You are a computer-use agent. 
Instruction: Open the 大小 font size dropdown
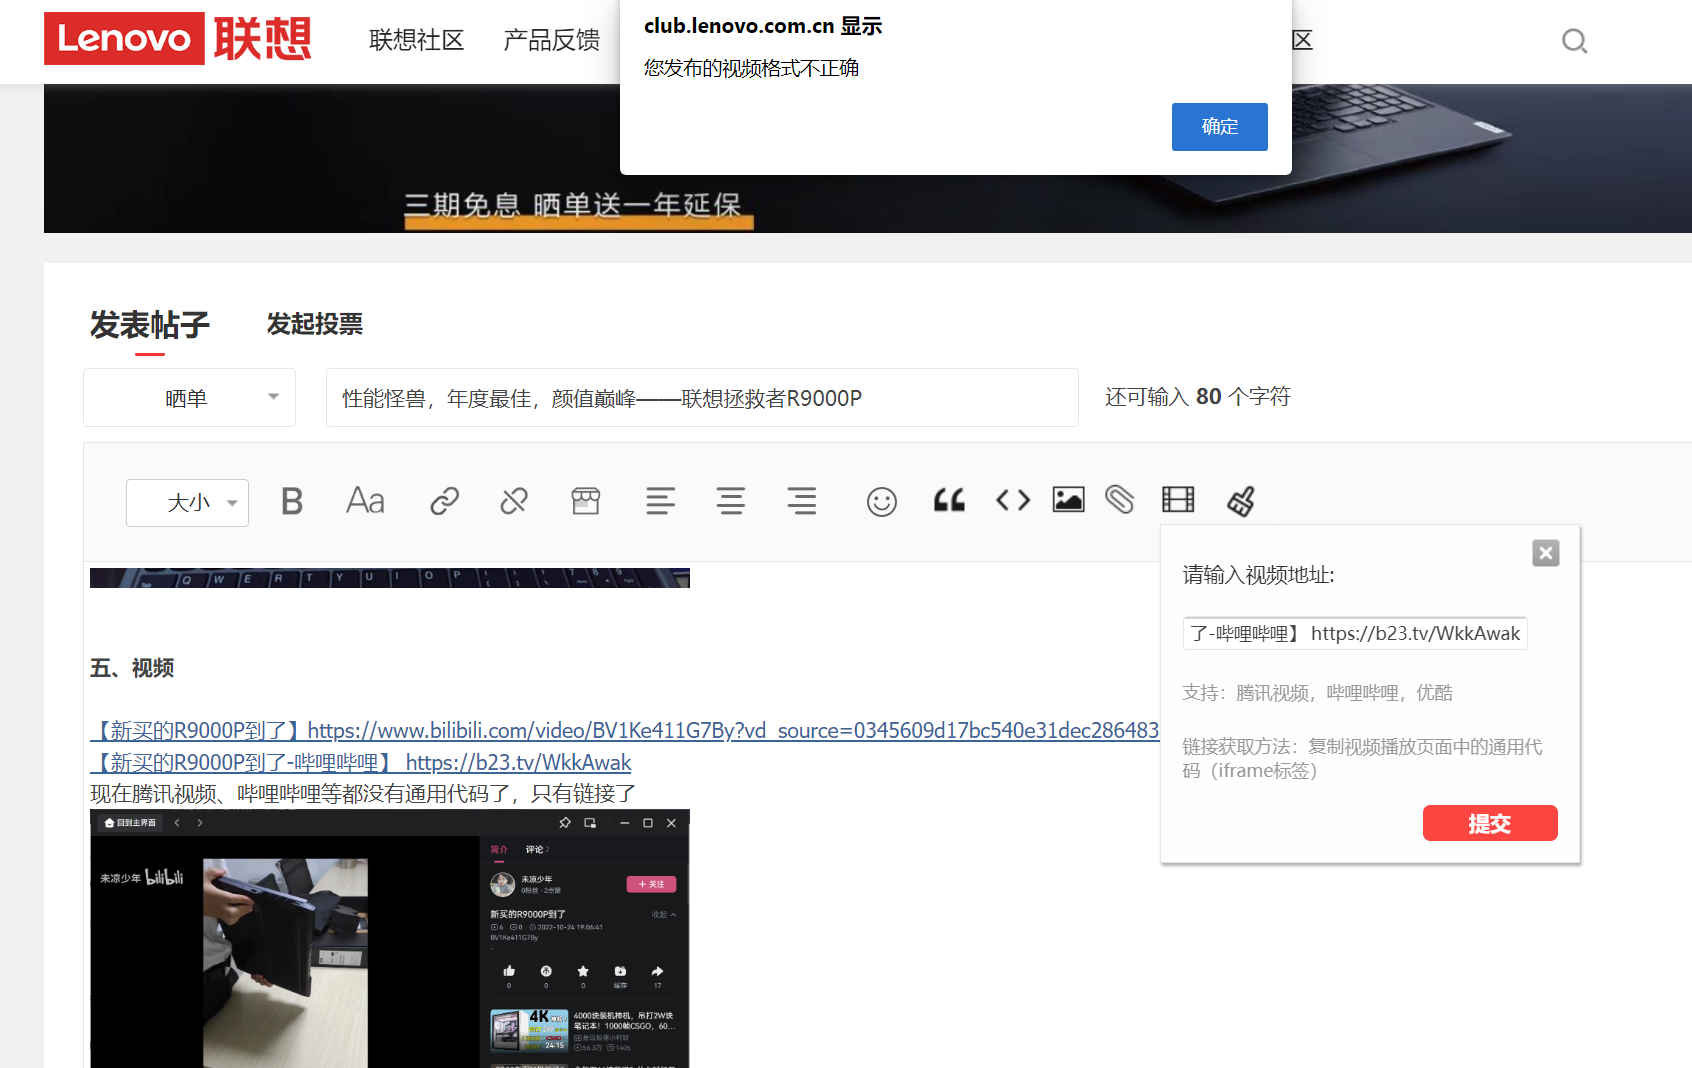(x=187, y=503)
